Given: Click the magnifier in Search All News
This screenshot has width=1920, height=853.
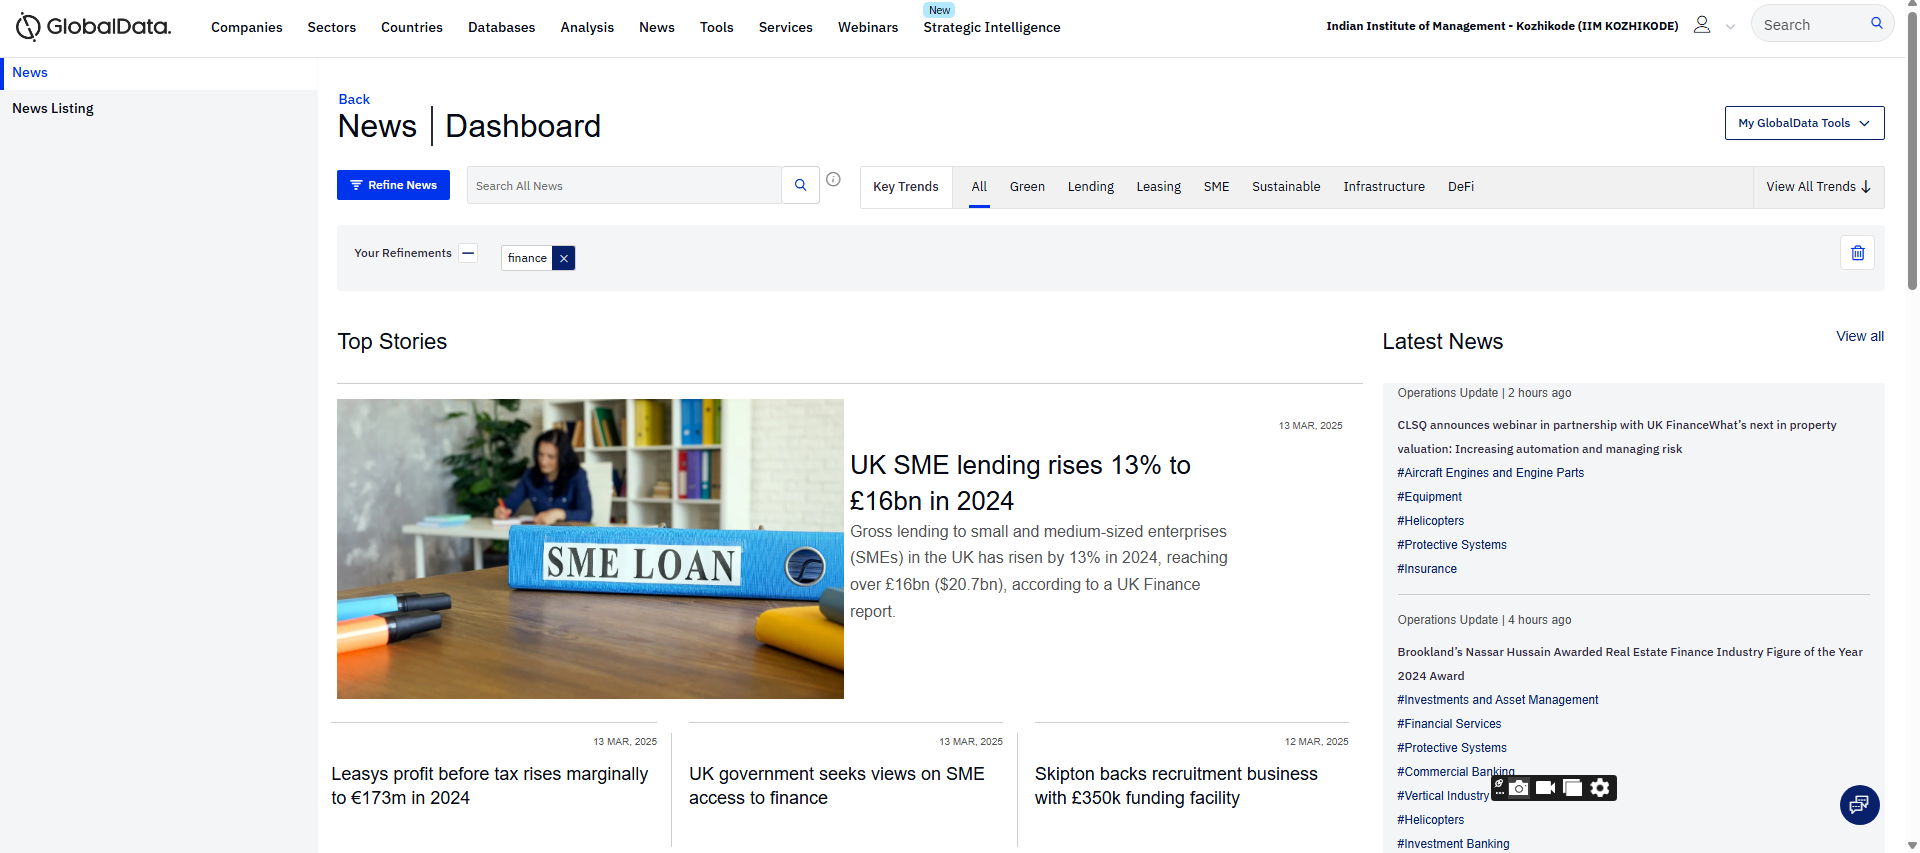Looking at the screenshot, I should 800,185.
